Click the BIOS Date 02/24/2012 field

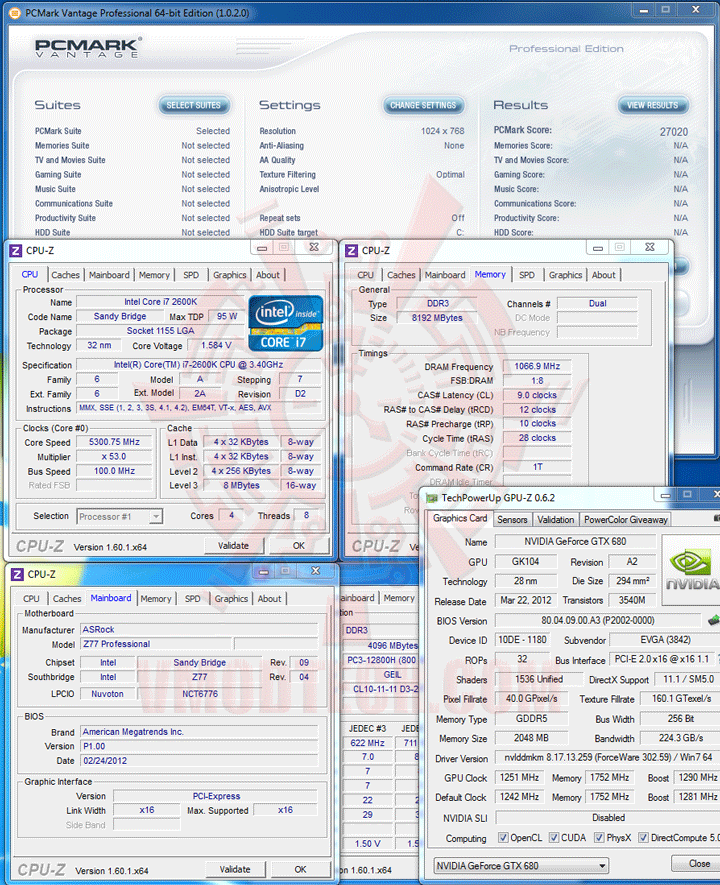point(199,761)
